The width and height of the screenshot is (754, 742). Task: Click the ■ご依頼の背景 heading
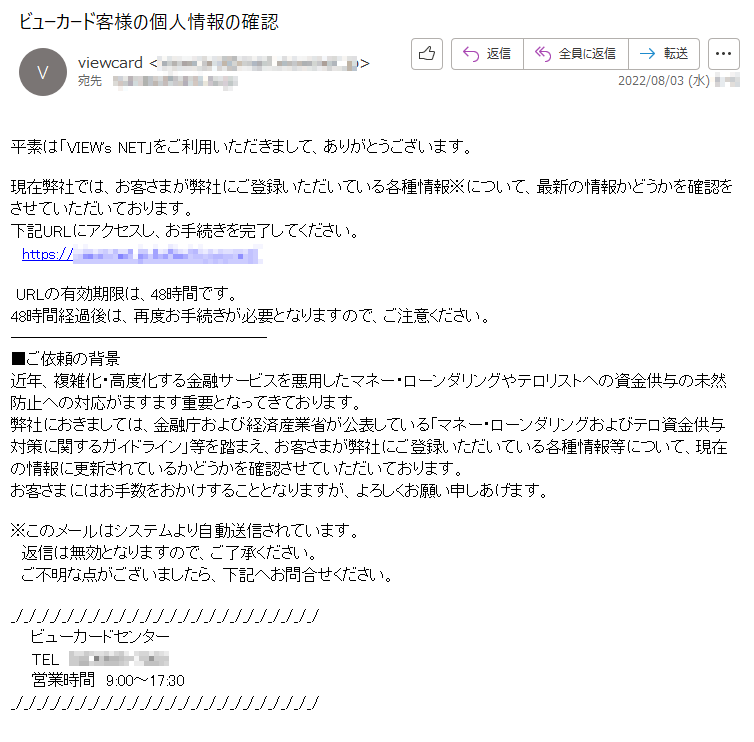65,359
